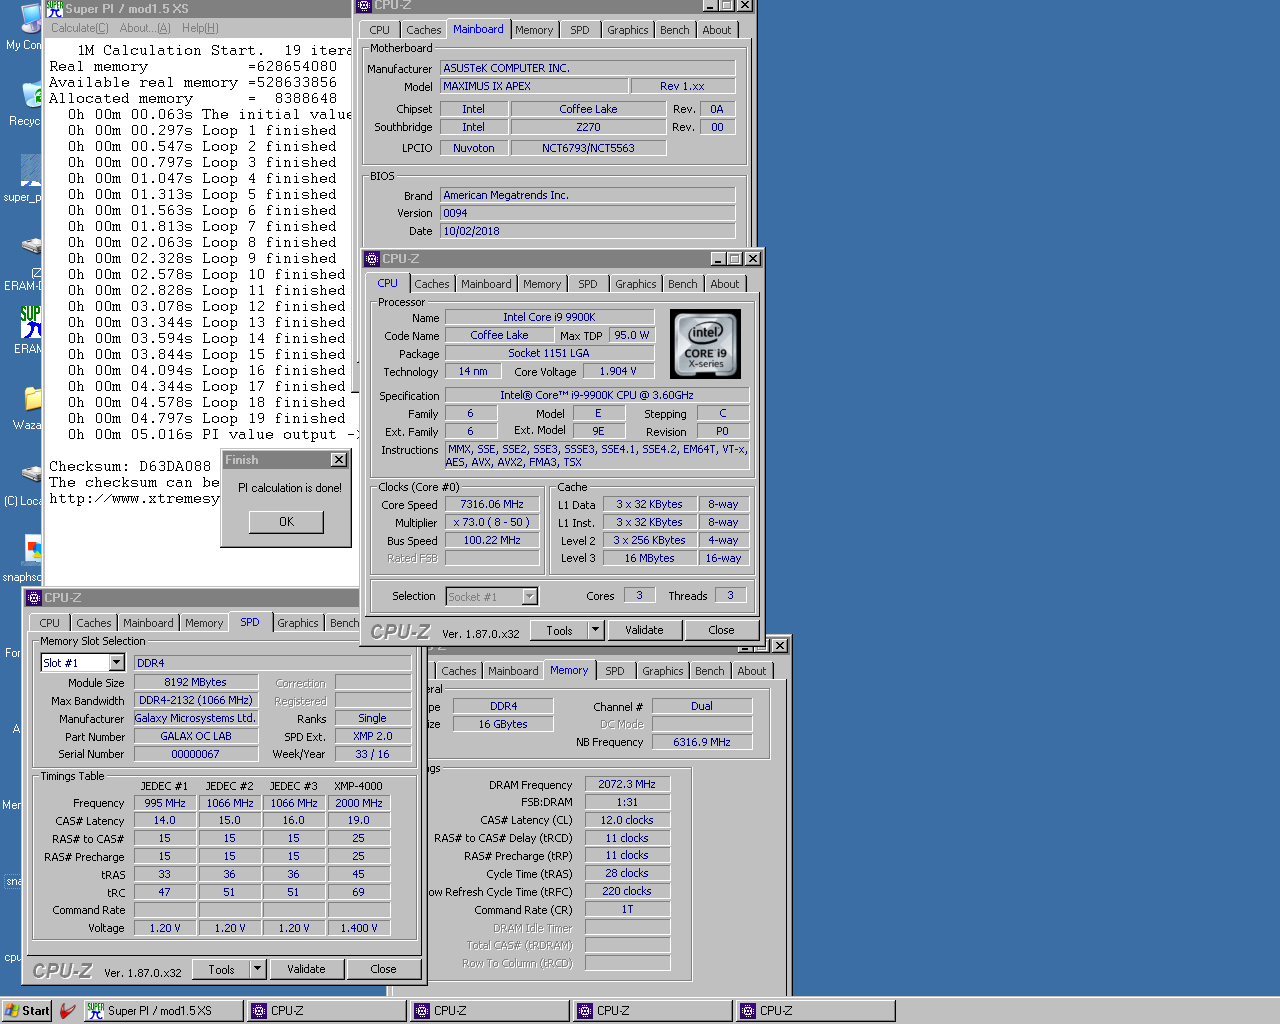Click the NB Frequency 6316.9 MHz value
Screen dimensions: 1280x1024
tap(702, 742)
